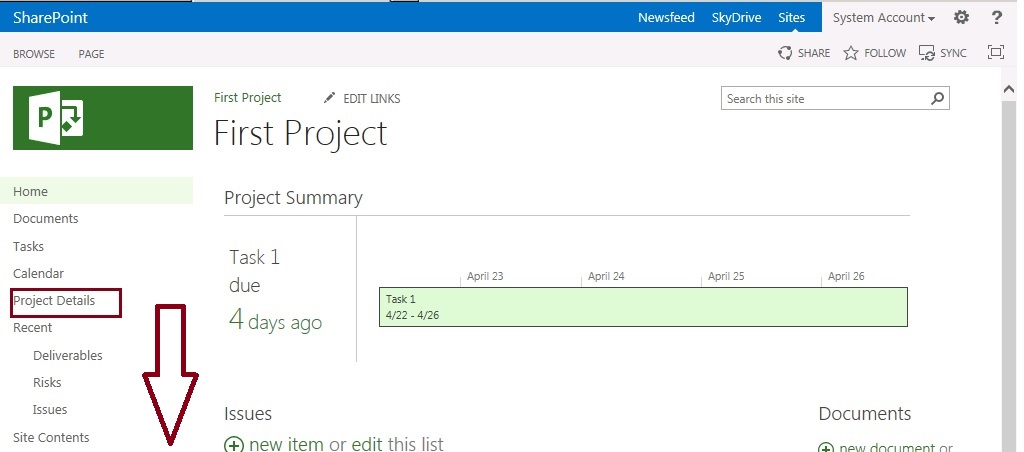Click the help question mark icon
Image resolution: width=1024 pixels, height=452 pixels.
[x=996, y=18]
